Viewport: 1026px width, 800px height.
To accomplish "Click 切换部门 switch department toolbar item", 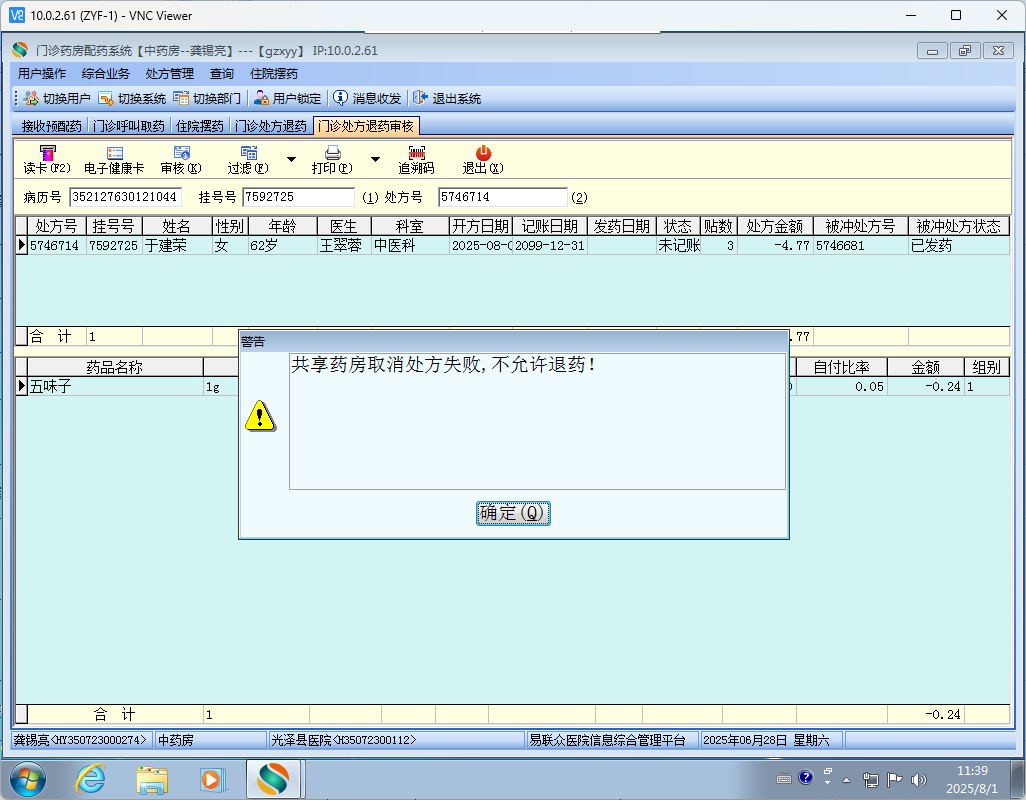I will [207, 98].
